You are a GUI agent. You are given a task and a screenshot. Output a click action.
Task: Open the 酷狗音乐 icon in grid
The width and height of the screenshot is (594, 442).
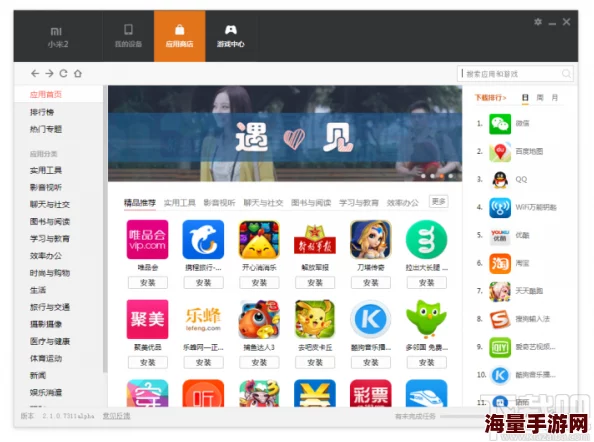click(370, 319)
